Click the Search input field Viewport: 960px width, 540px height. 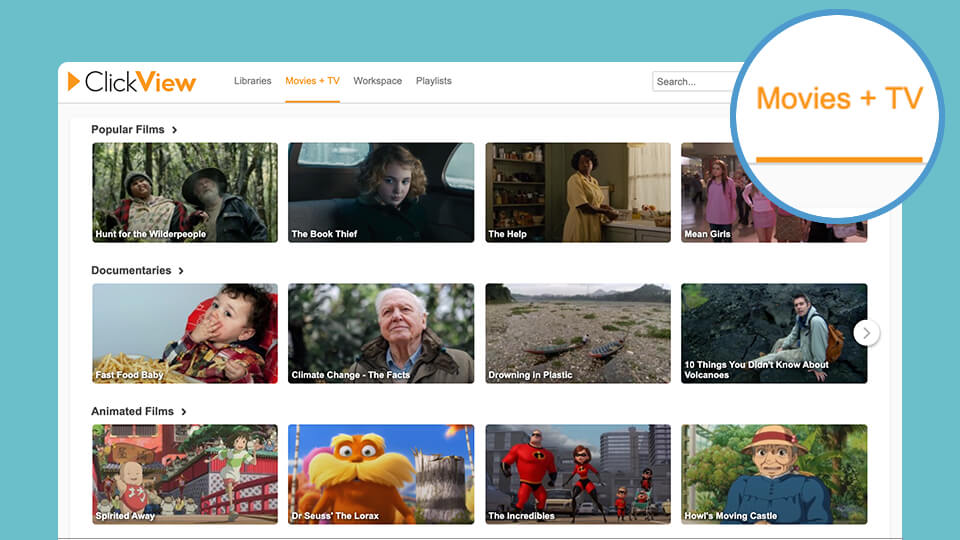coord(693,81)
